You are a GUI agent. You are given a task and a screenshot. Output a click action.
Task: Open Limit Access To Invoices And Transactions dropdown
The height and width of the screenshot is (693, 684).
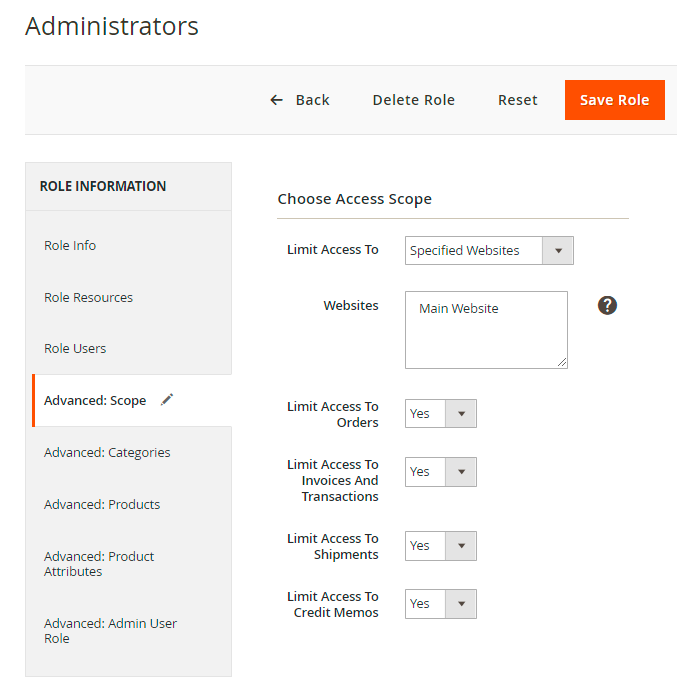tap(441, 472)
